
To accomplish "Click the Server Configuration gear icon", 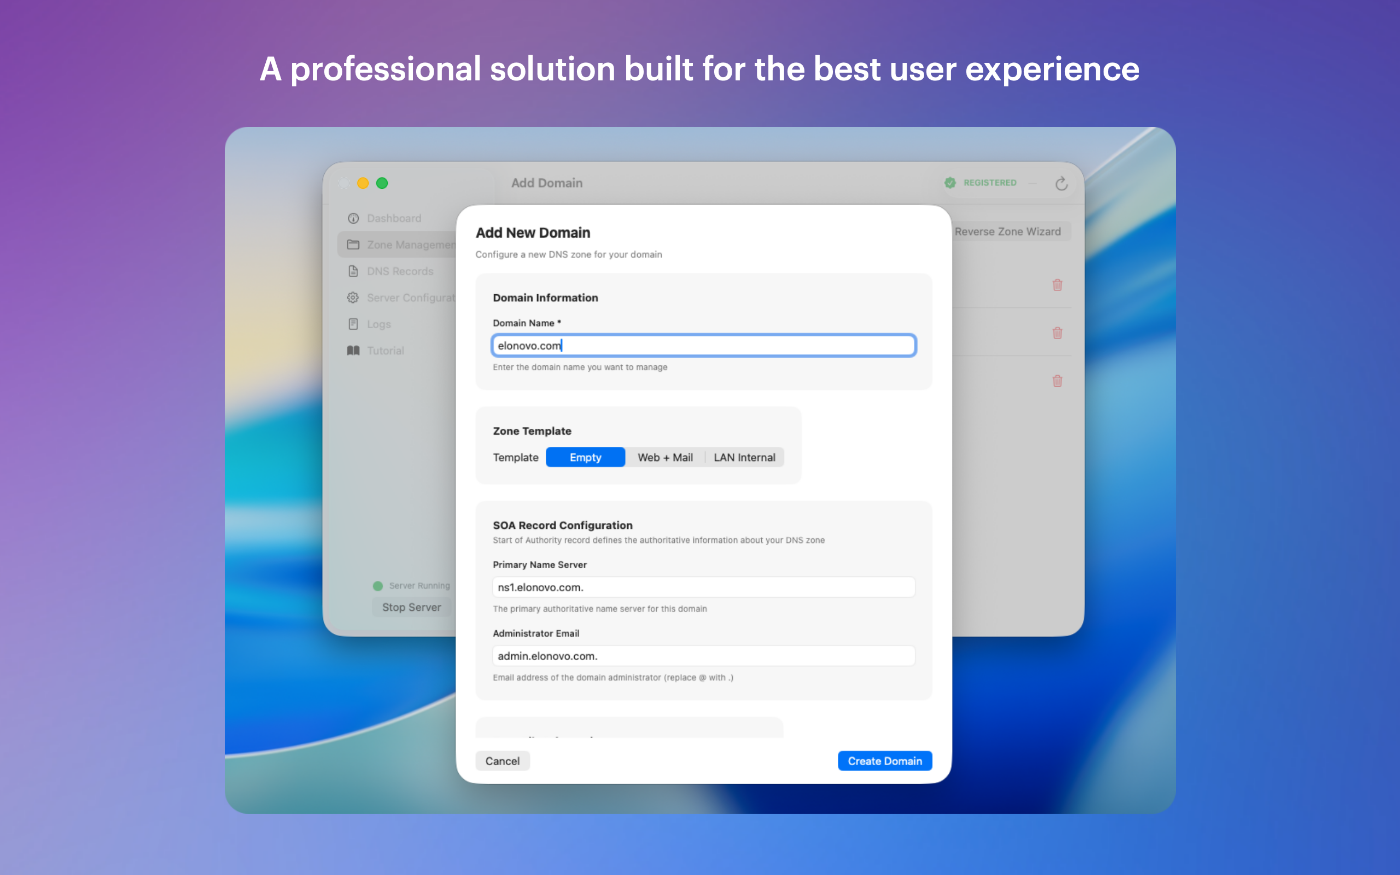I will [353, 298].
